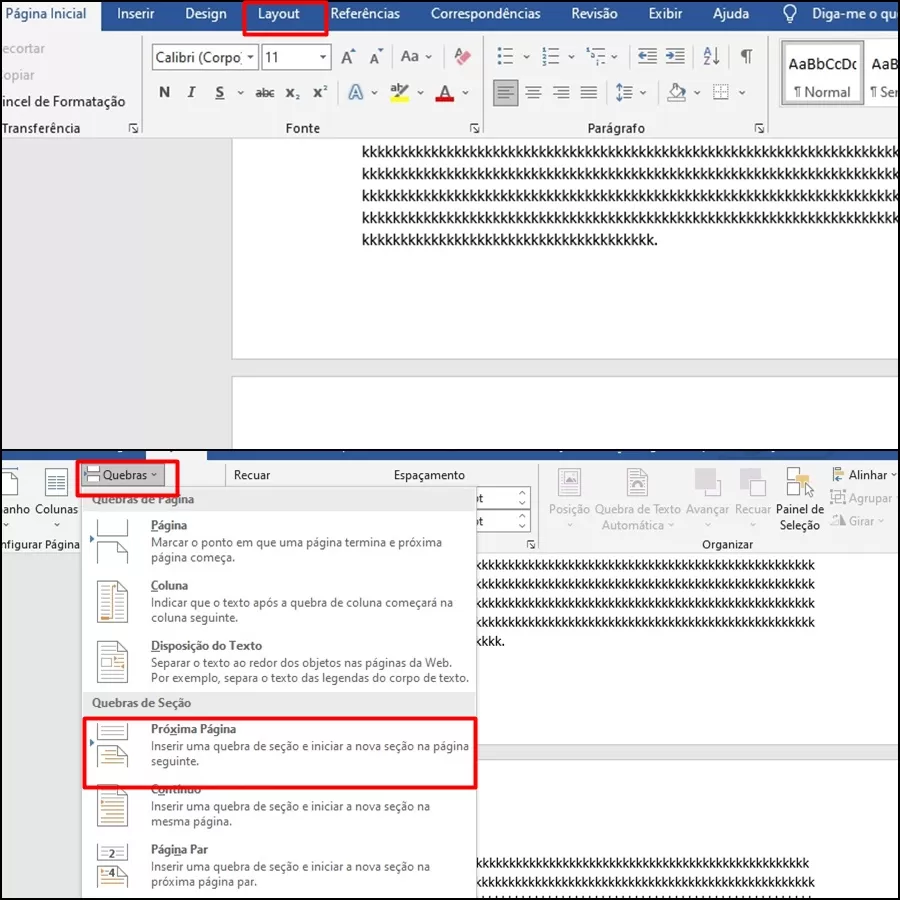Open the Ajuda tab
900x900 pixels.
click(731, 14)
